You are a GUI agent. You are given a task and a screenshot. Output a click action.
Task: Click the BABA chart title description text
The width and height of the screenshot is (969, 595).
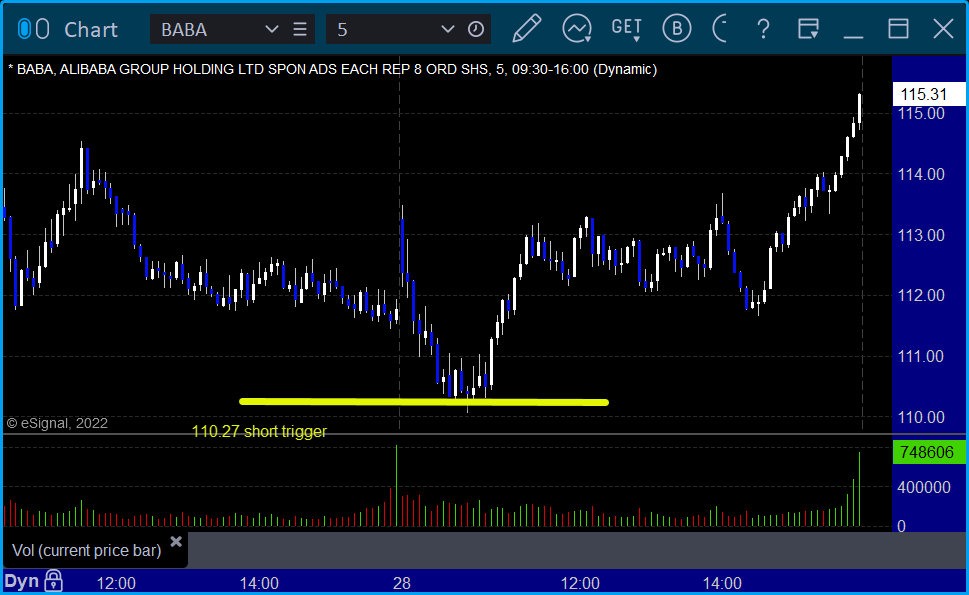332,69
